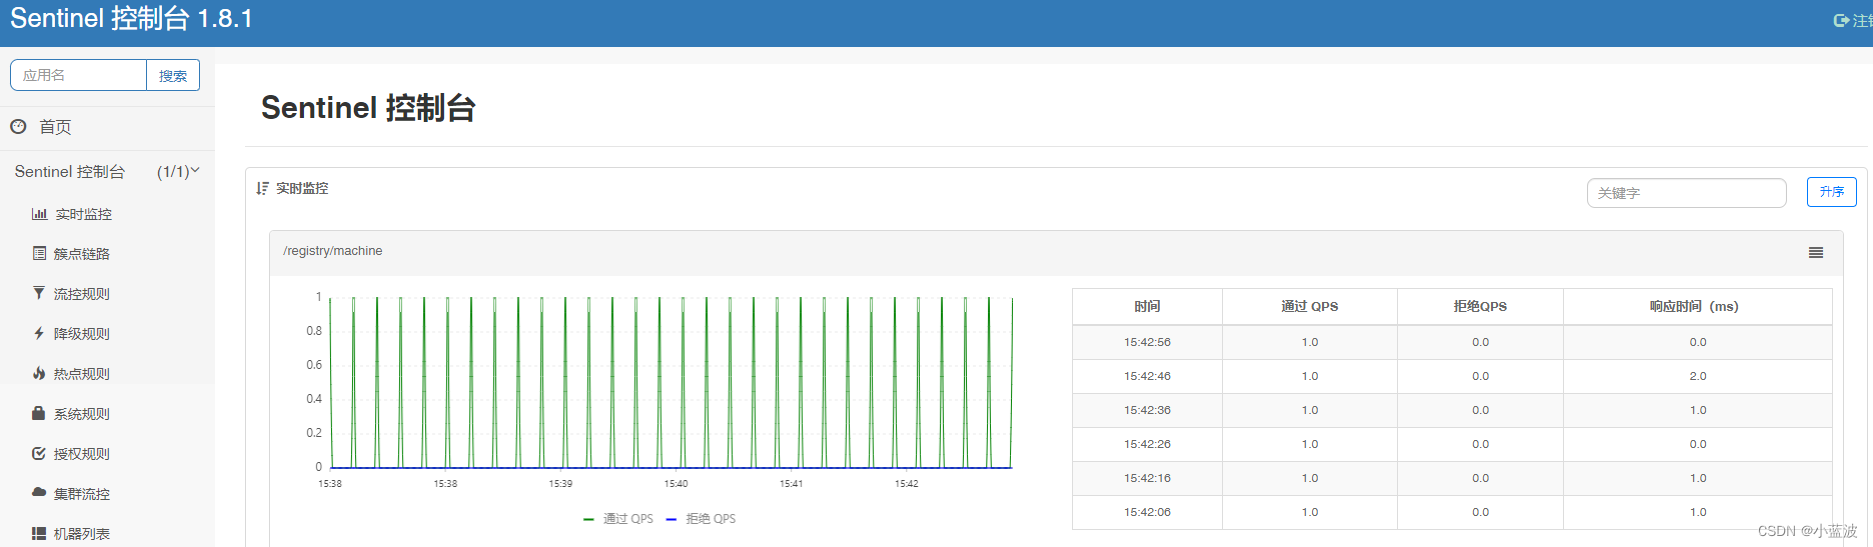Click the 拒绝QPS column header

point(1480,307)
